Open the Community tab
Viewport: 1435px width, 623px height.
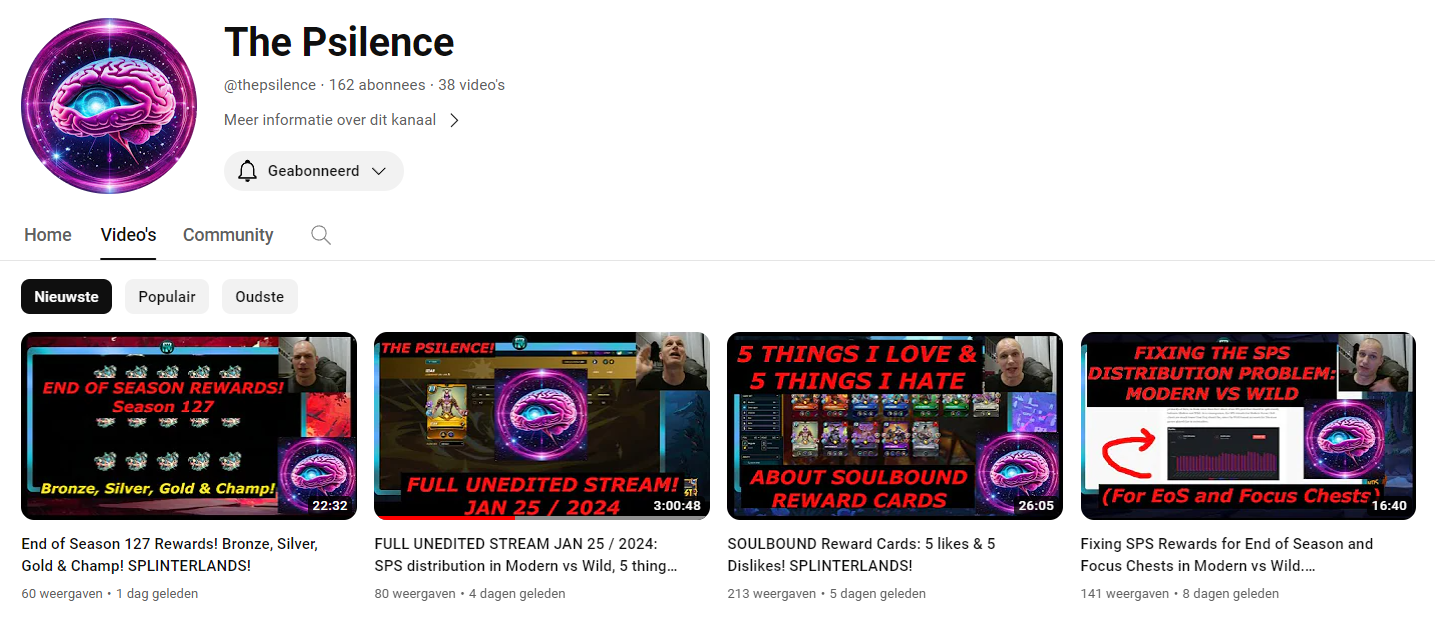coord(228,235)
